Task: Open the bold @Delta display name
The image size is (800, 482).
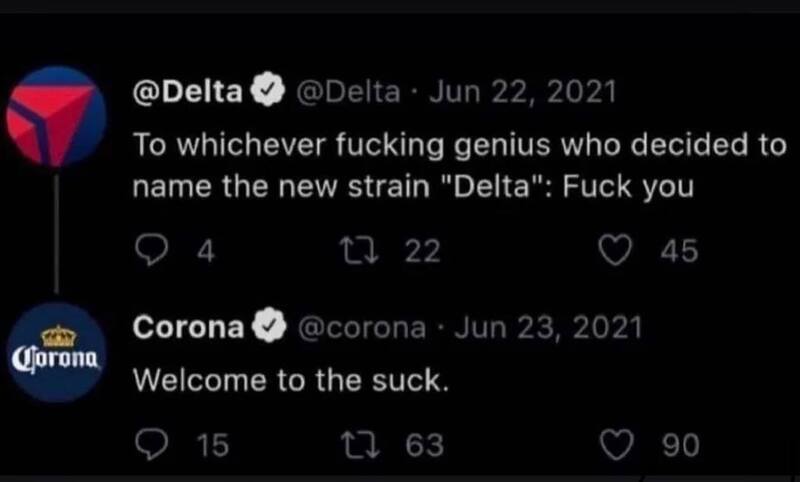Action: (187, 92)
